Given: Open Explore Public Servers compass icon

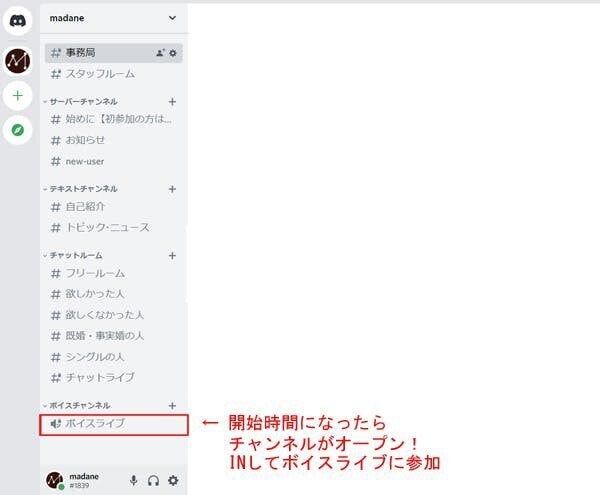Looking at the screenshot, I should click(x=17, y=130).
